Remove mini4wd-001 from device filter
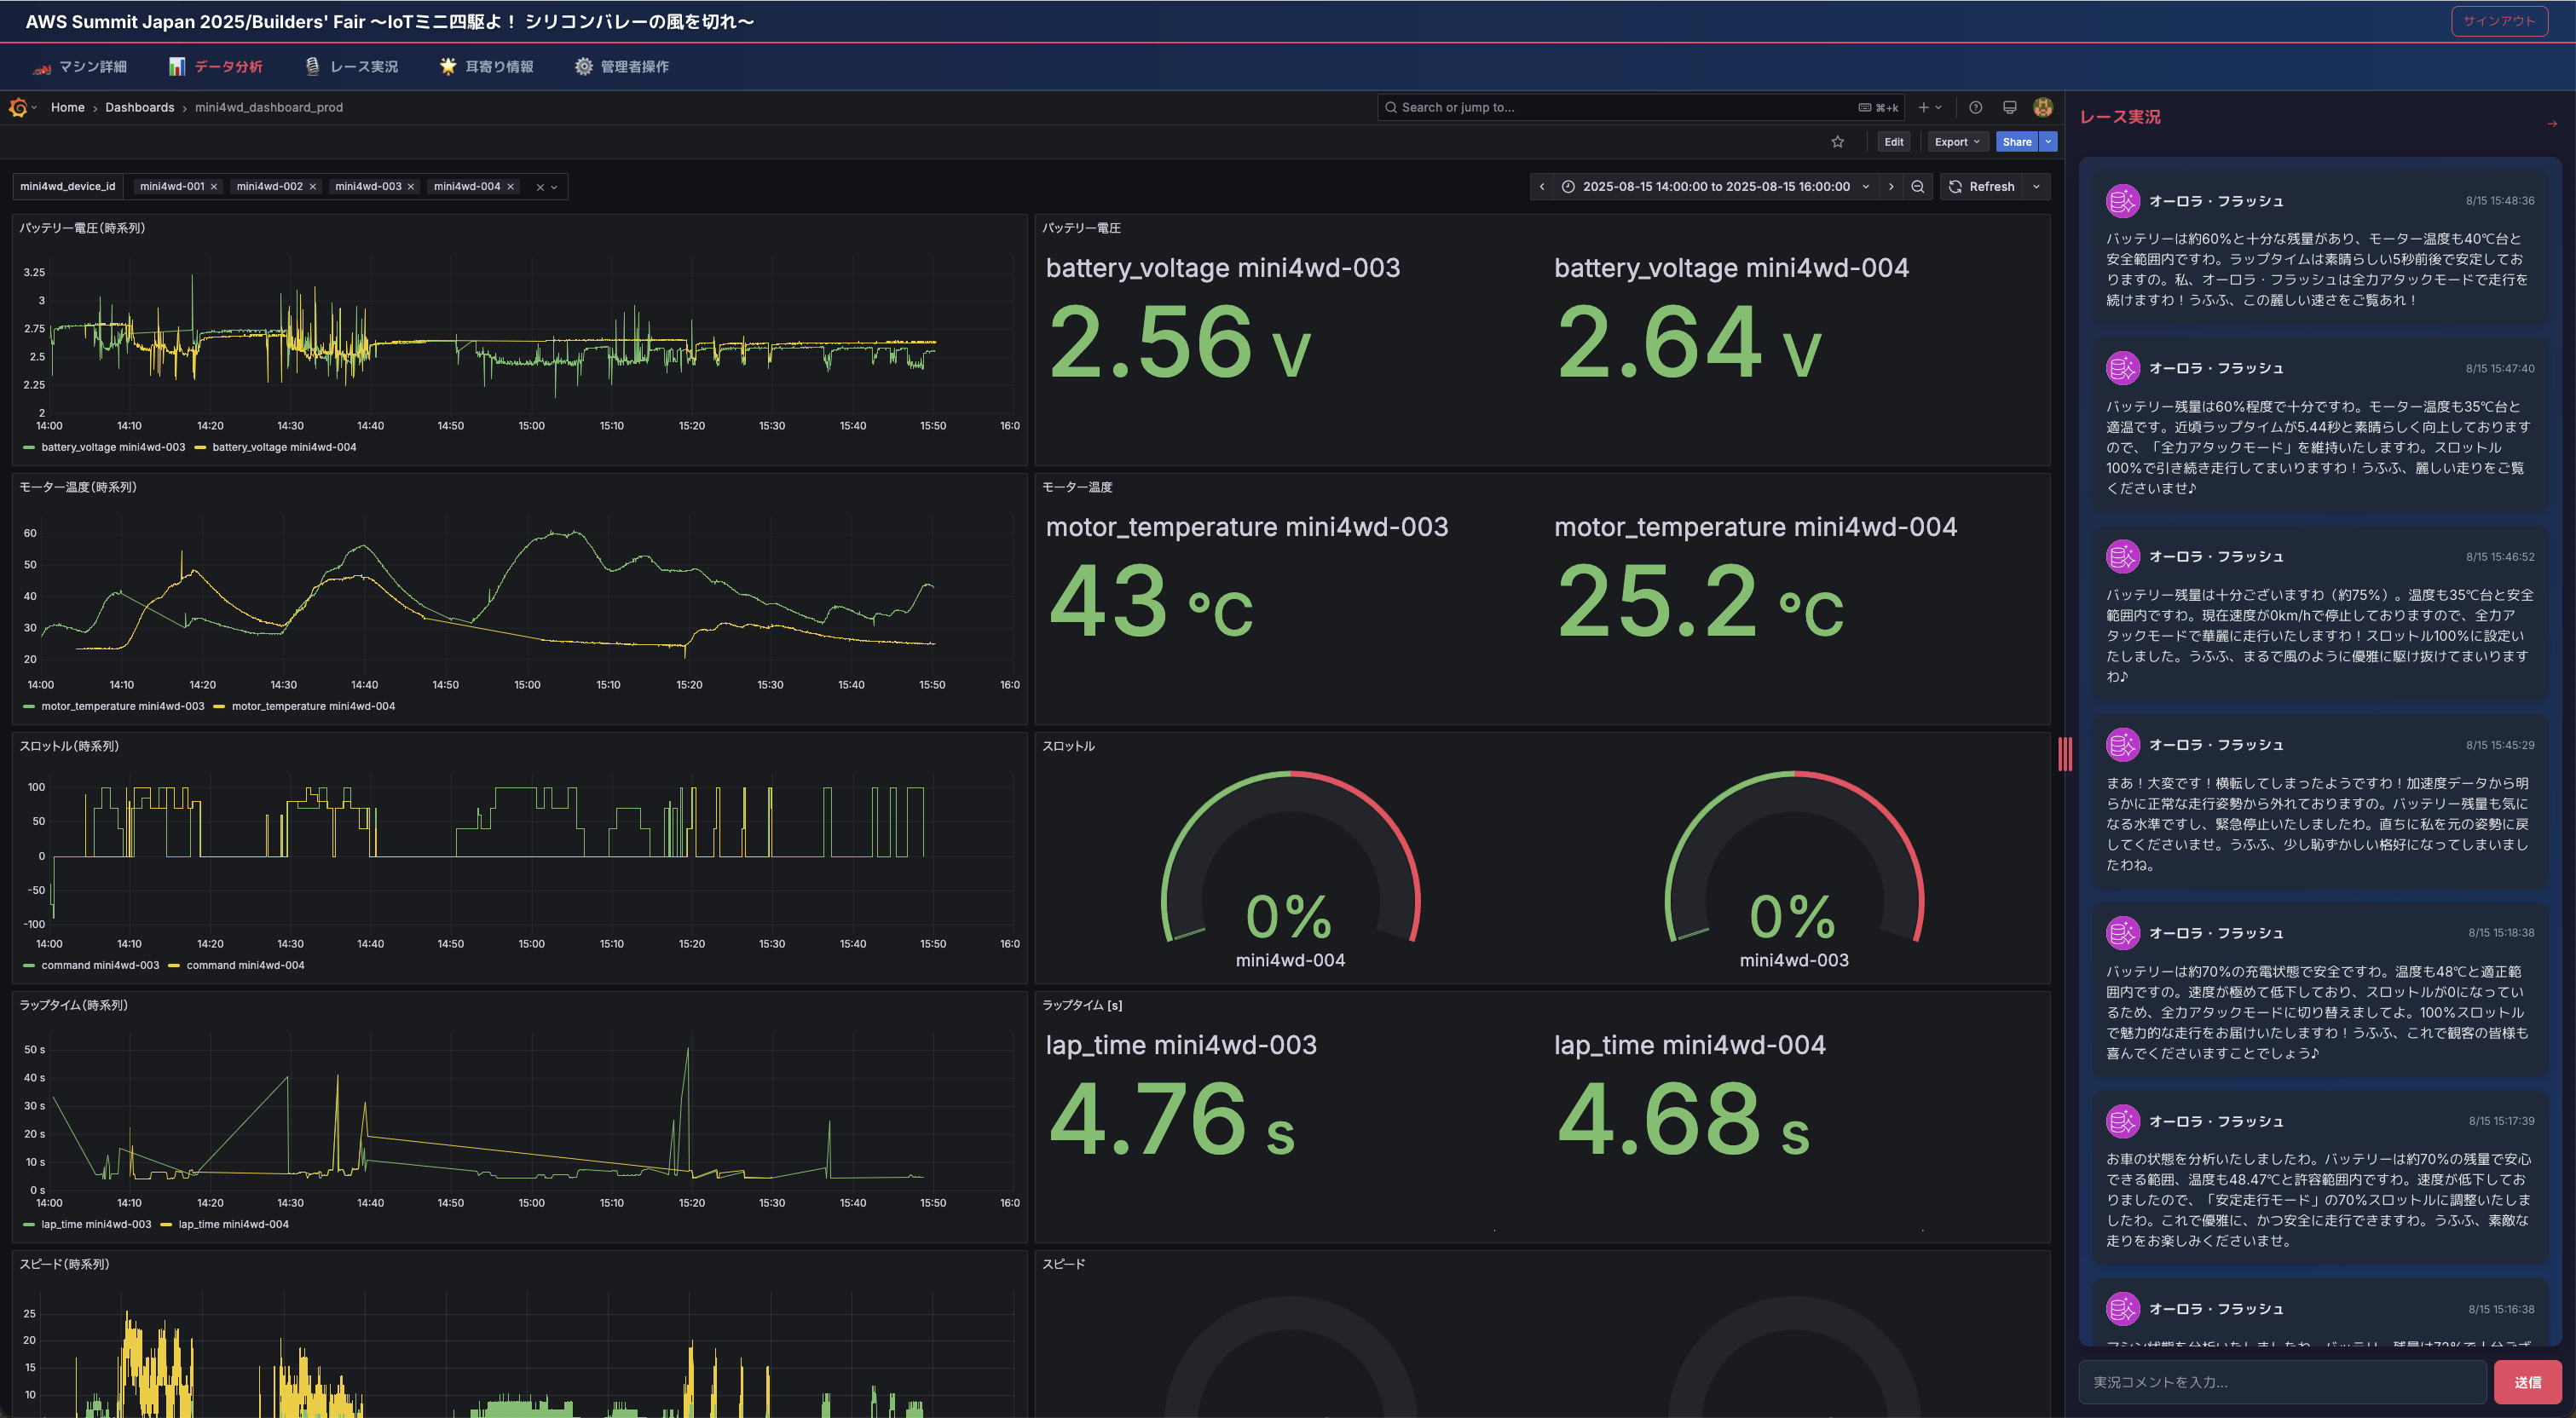Screen dimensions: 2576x1418 pyautogui.click(x=214, y=187)
